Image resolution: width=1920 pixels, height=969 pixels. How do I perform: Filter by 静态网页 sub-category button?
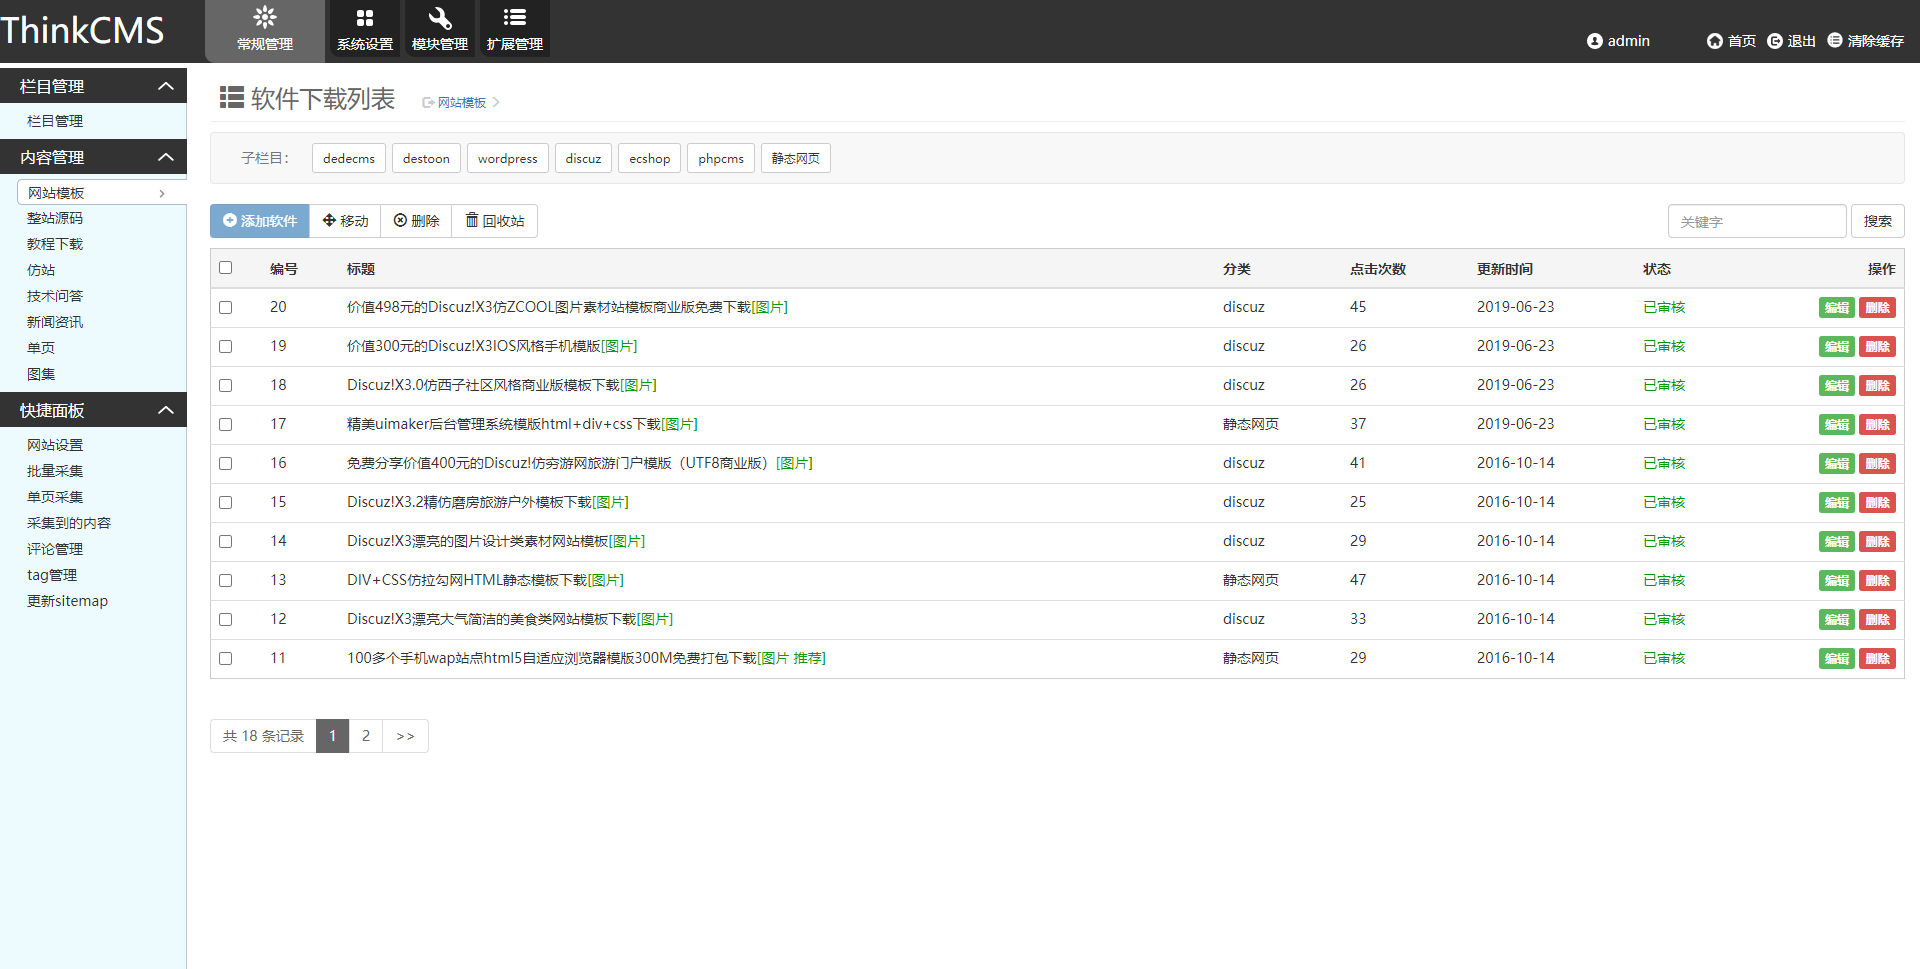click(796, 158)
